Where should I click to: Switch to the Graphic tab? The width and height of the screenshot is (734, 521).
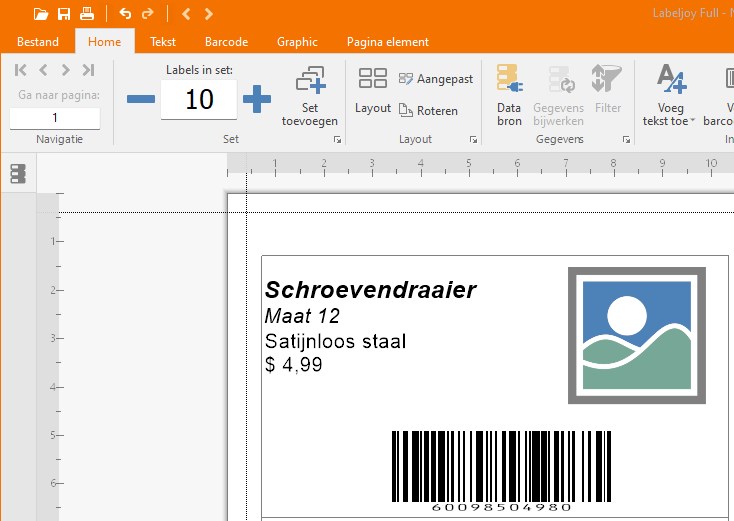[x=297, y=42]
